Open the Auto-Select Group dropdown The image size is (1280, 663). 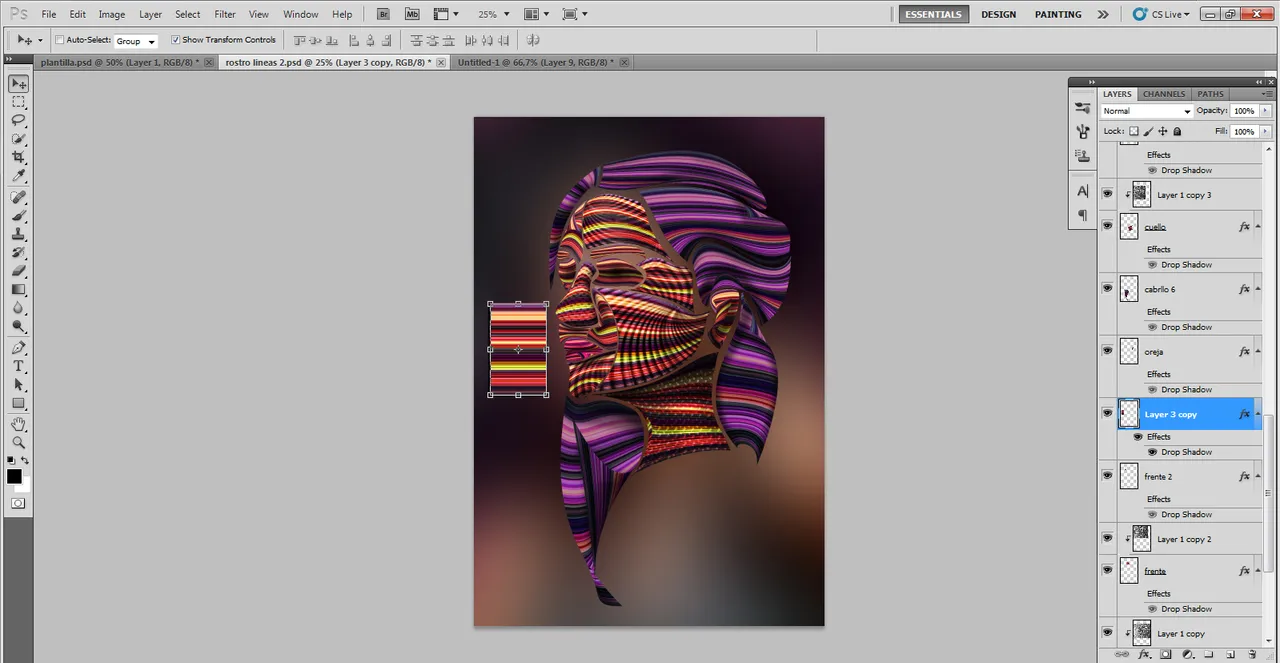[x=136, y=41]
